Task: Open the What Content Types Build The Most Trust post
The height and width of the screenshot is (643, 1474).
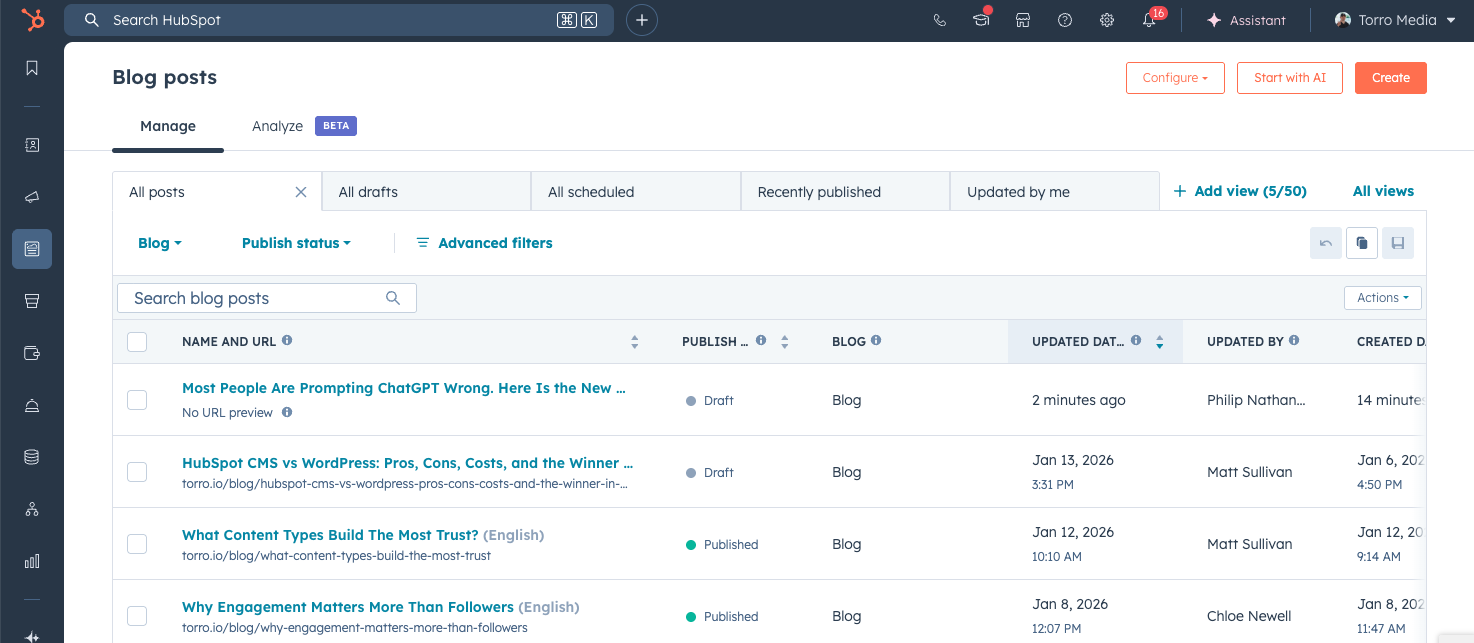Action: click(x=330, y=535)
